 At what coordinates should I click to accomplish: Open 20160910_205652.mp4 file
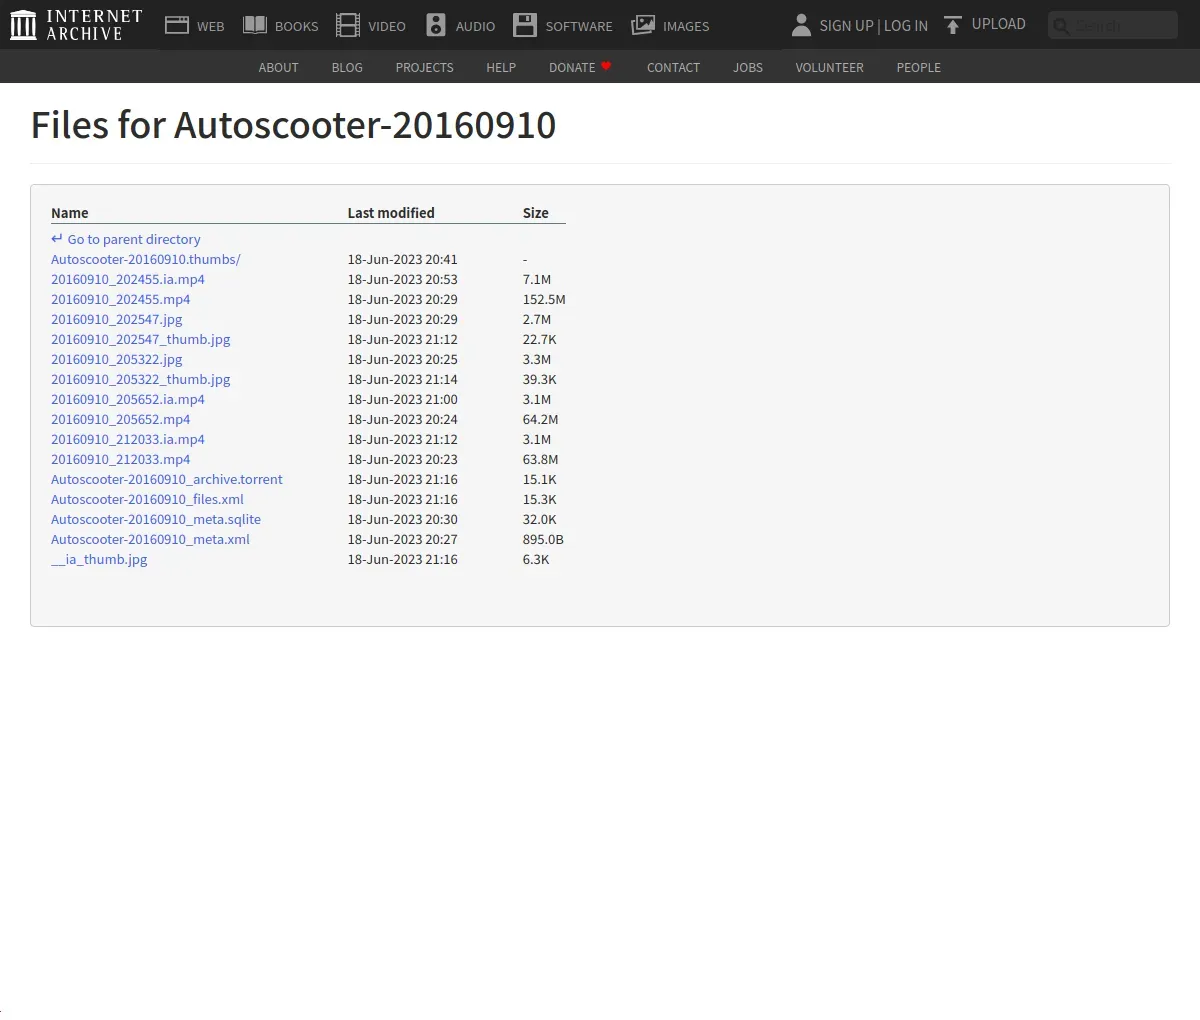coord(120,419)
